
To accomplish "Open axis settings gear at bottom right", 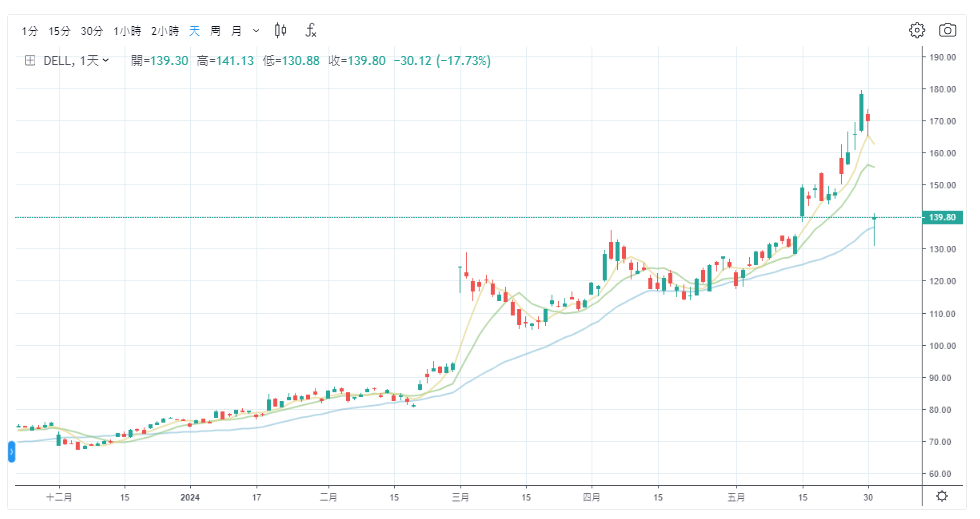I will point(942,496).
